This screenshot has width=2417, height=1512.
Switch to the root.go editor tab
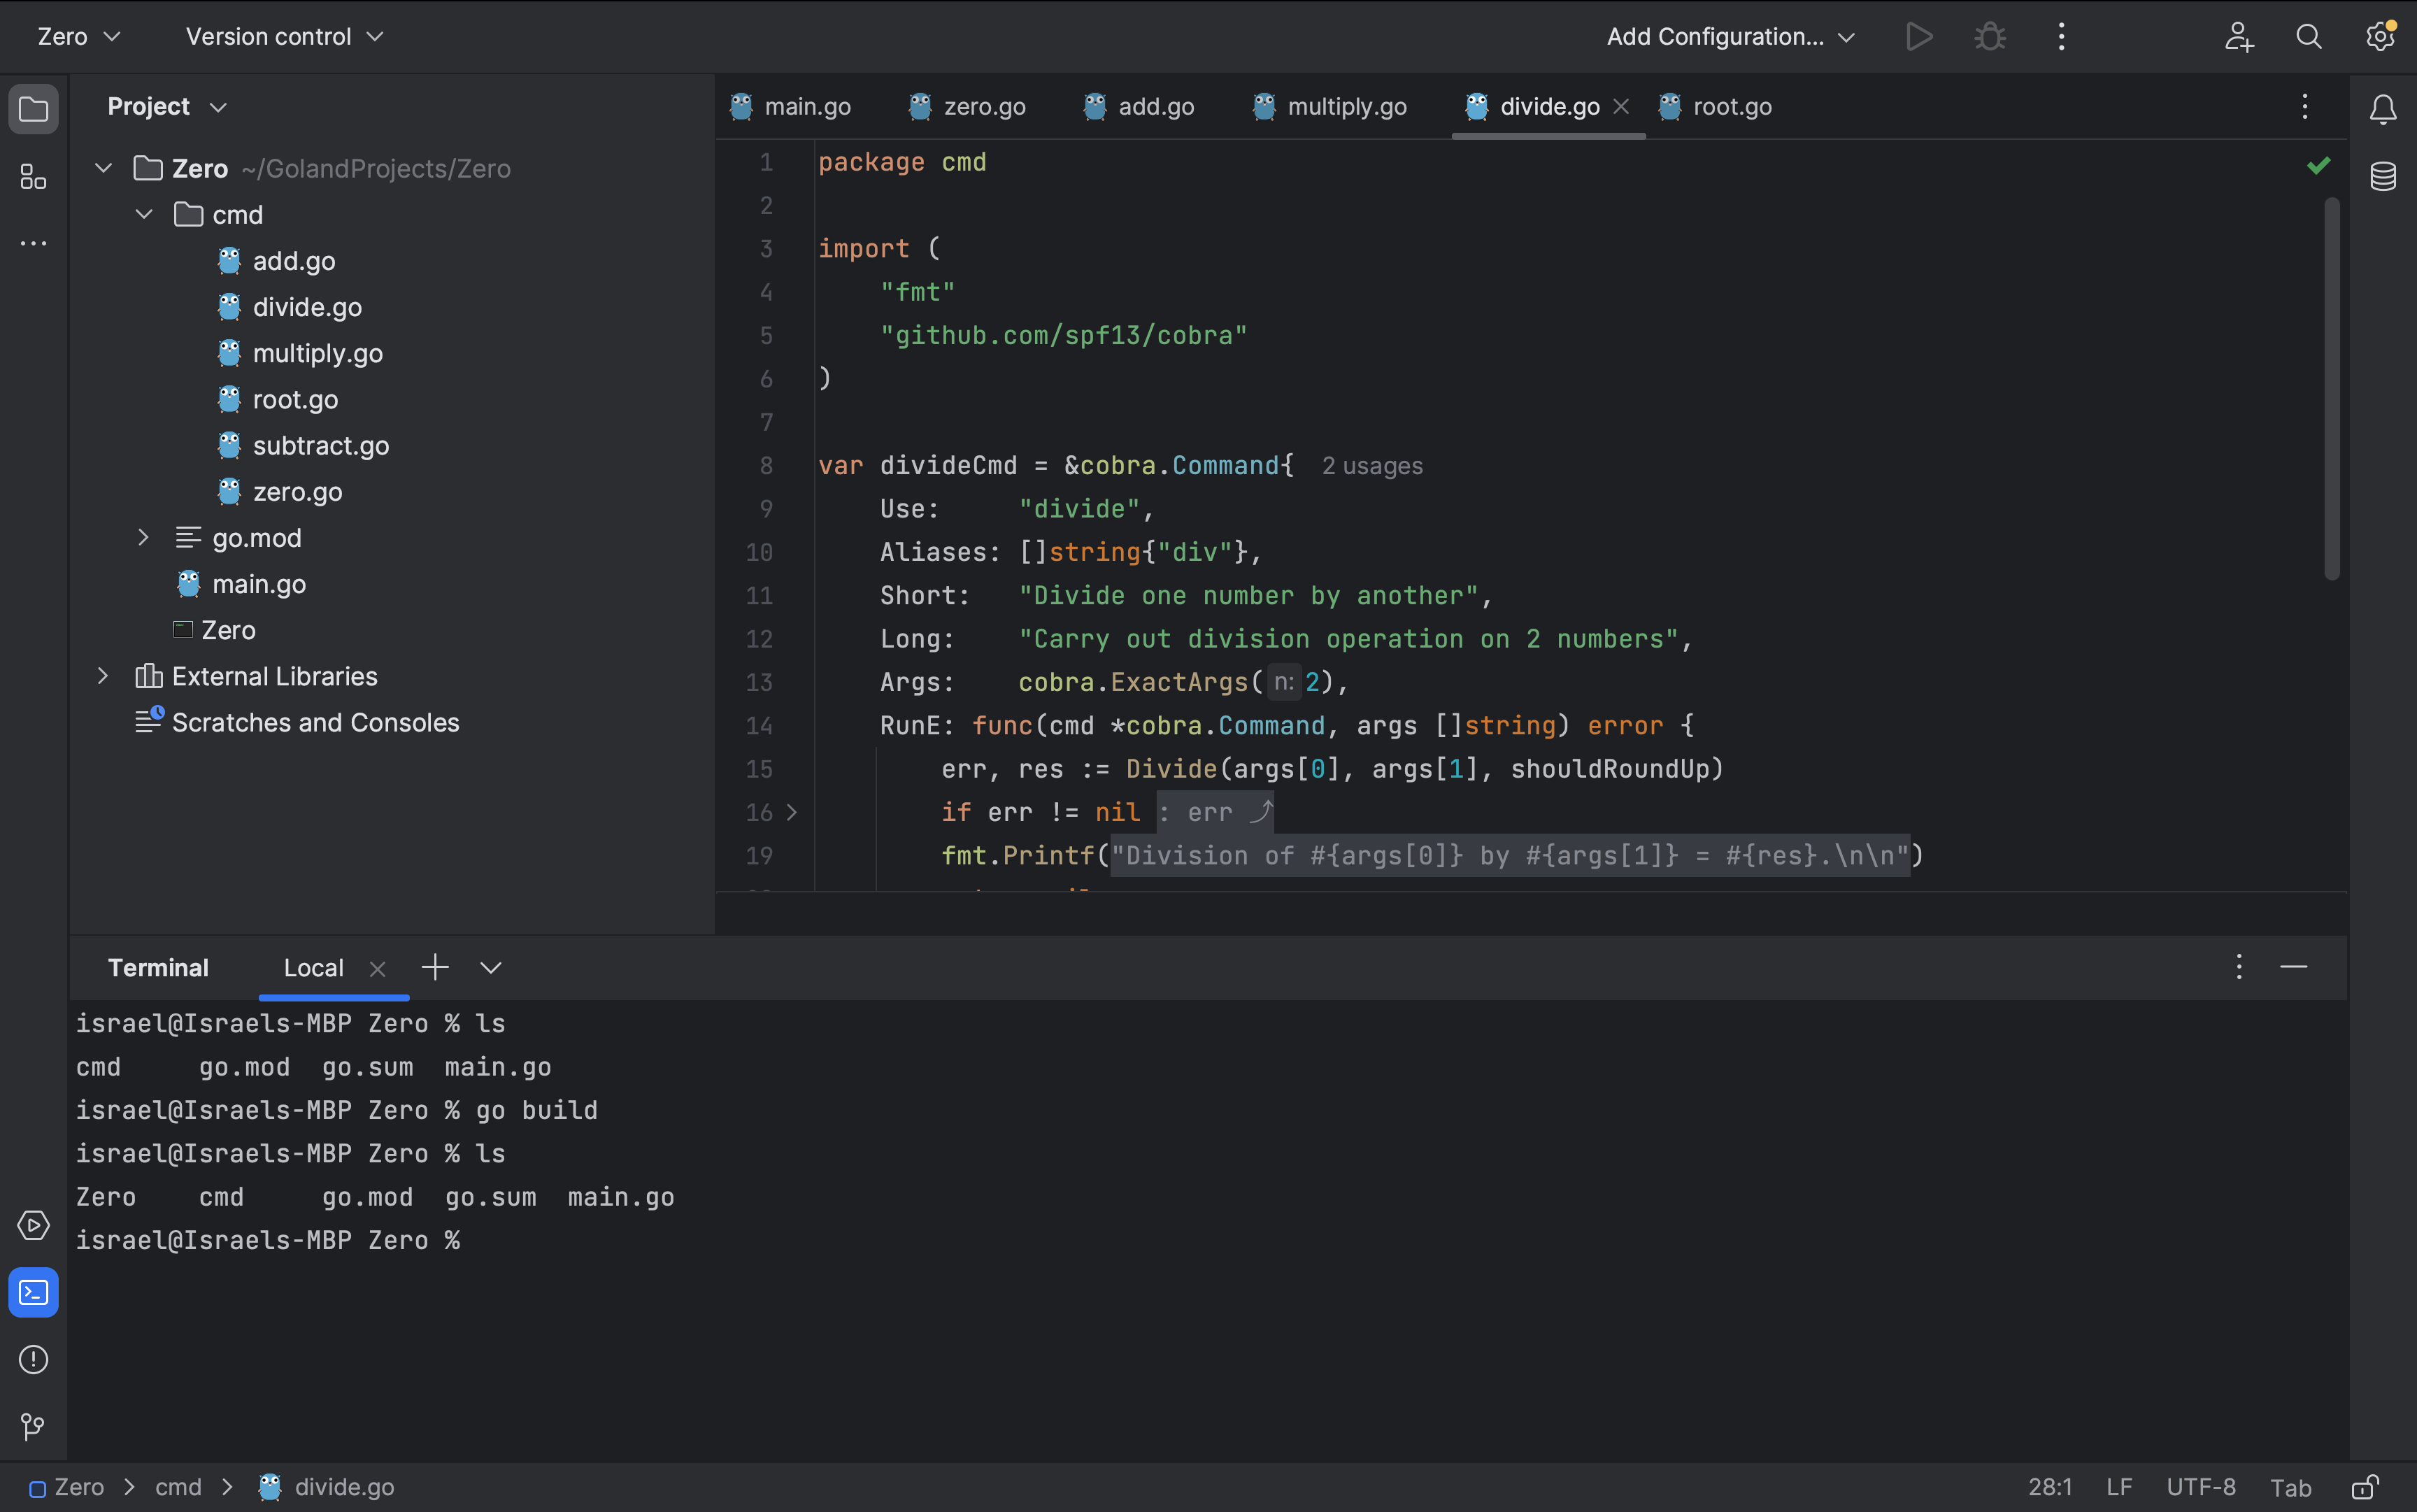[x=1732, y=106]
